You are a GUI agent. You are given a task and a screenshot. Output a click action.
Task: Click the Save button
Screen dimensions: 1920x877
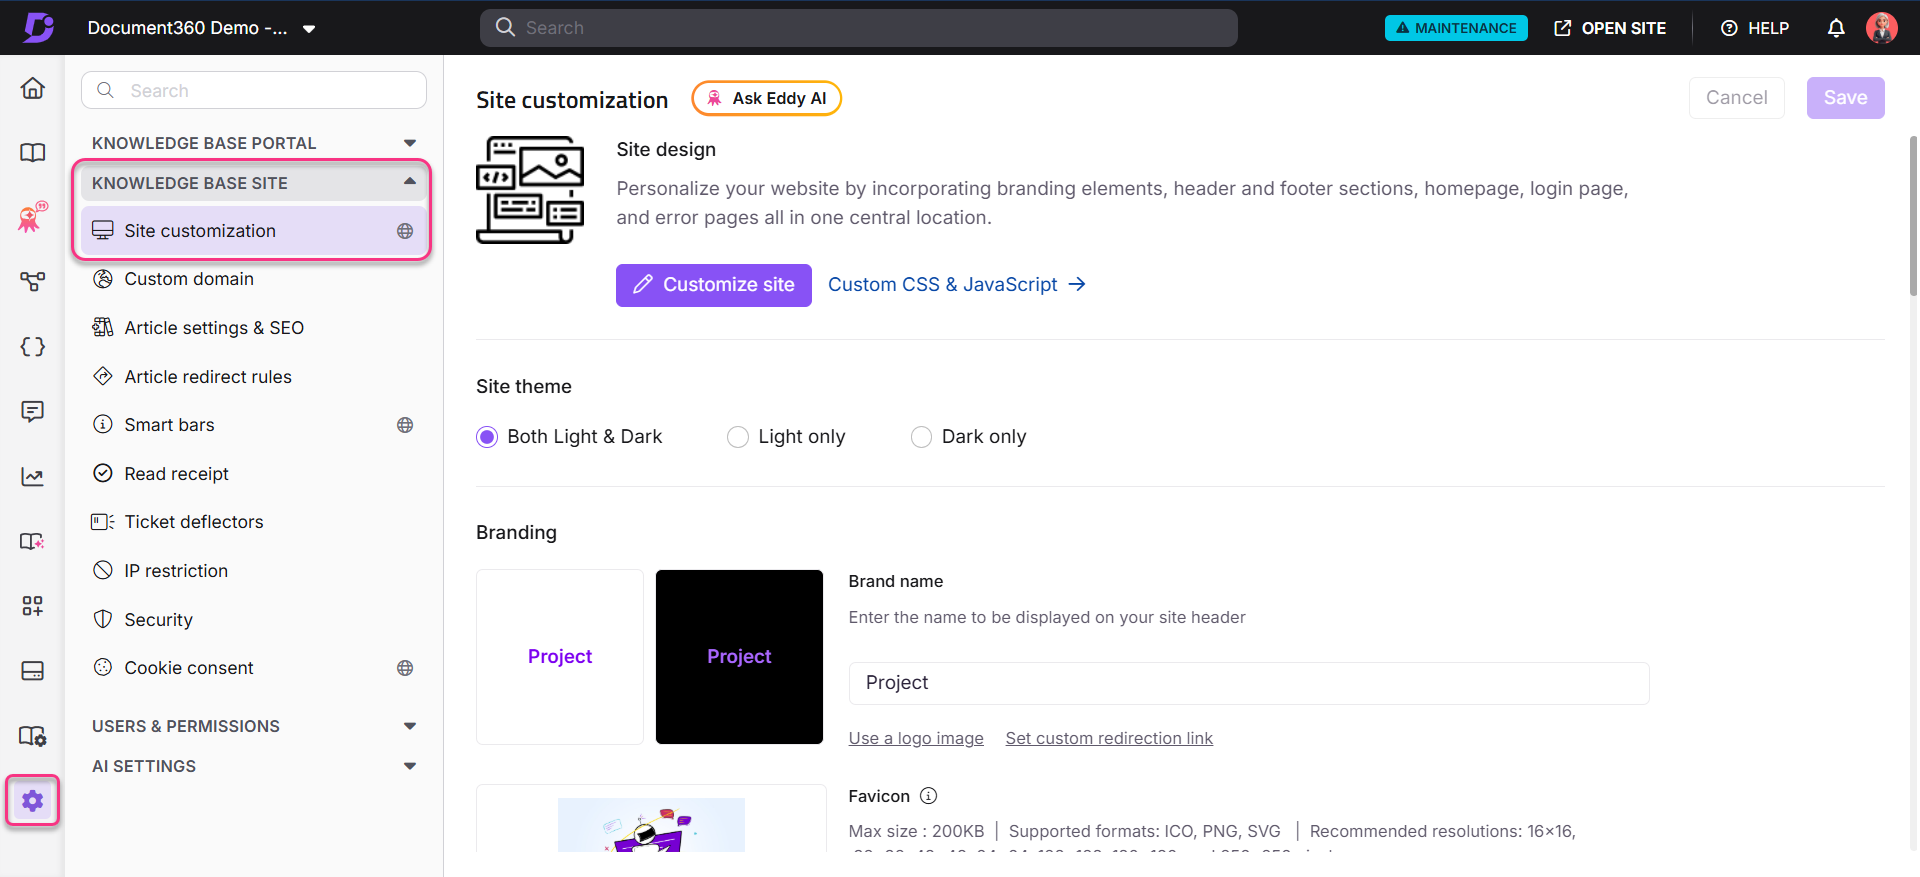click(1845, 98)
